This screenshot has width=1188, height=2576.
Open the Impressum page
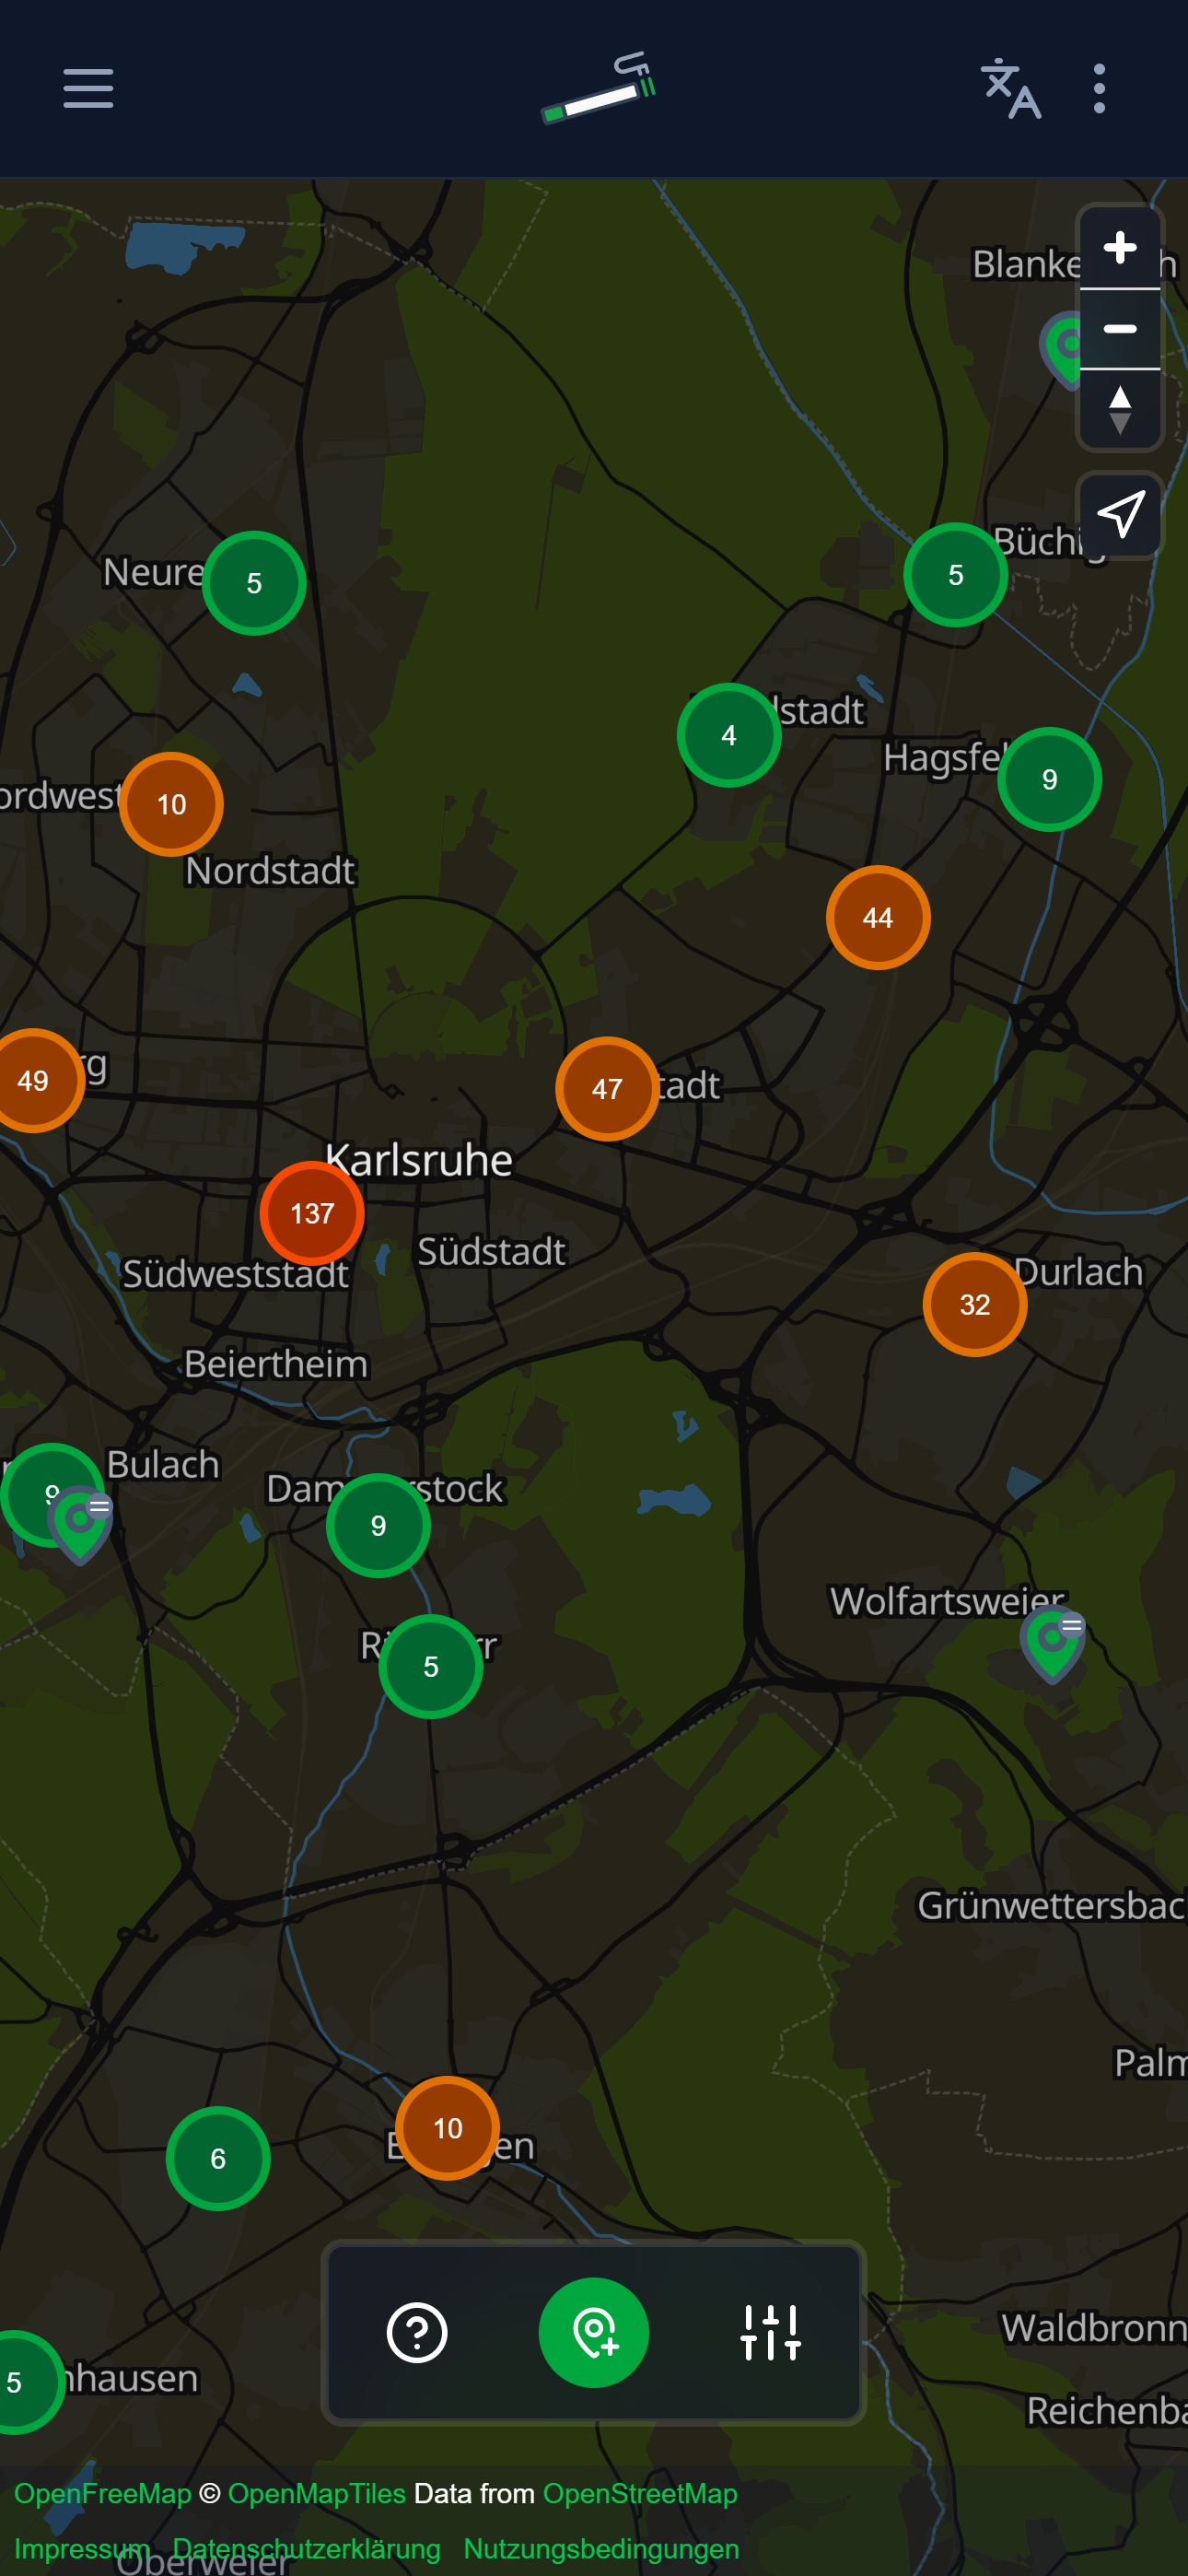click(82, 2549)
